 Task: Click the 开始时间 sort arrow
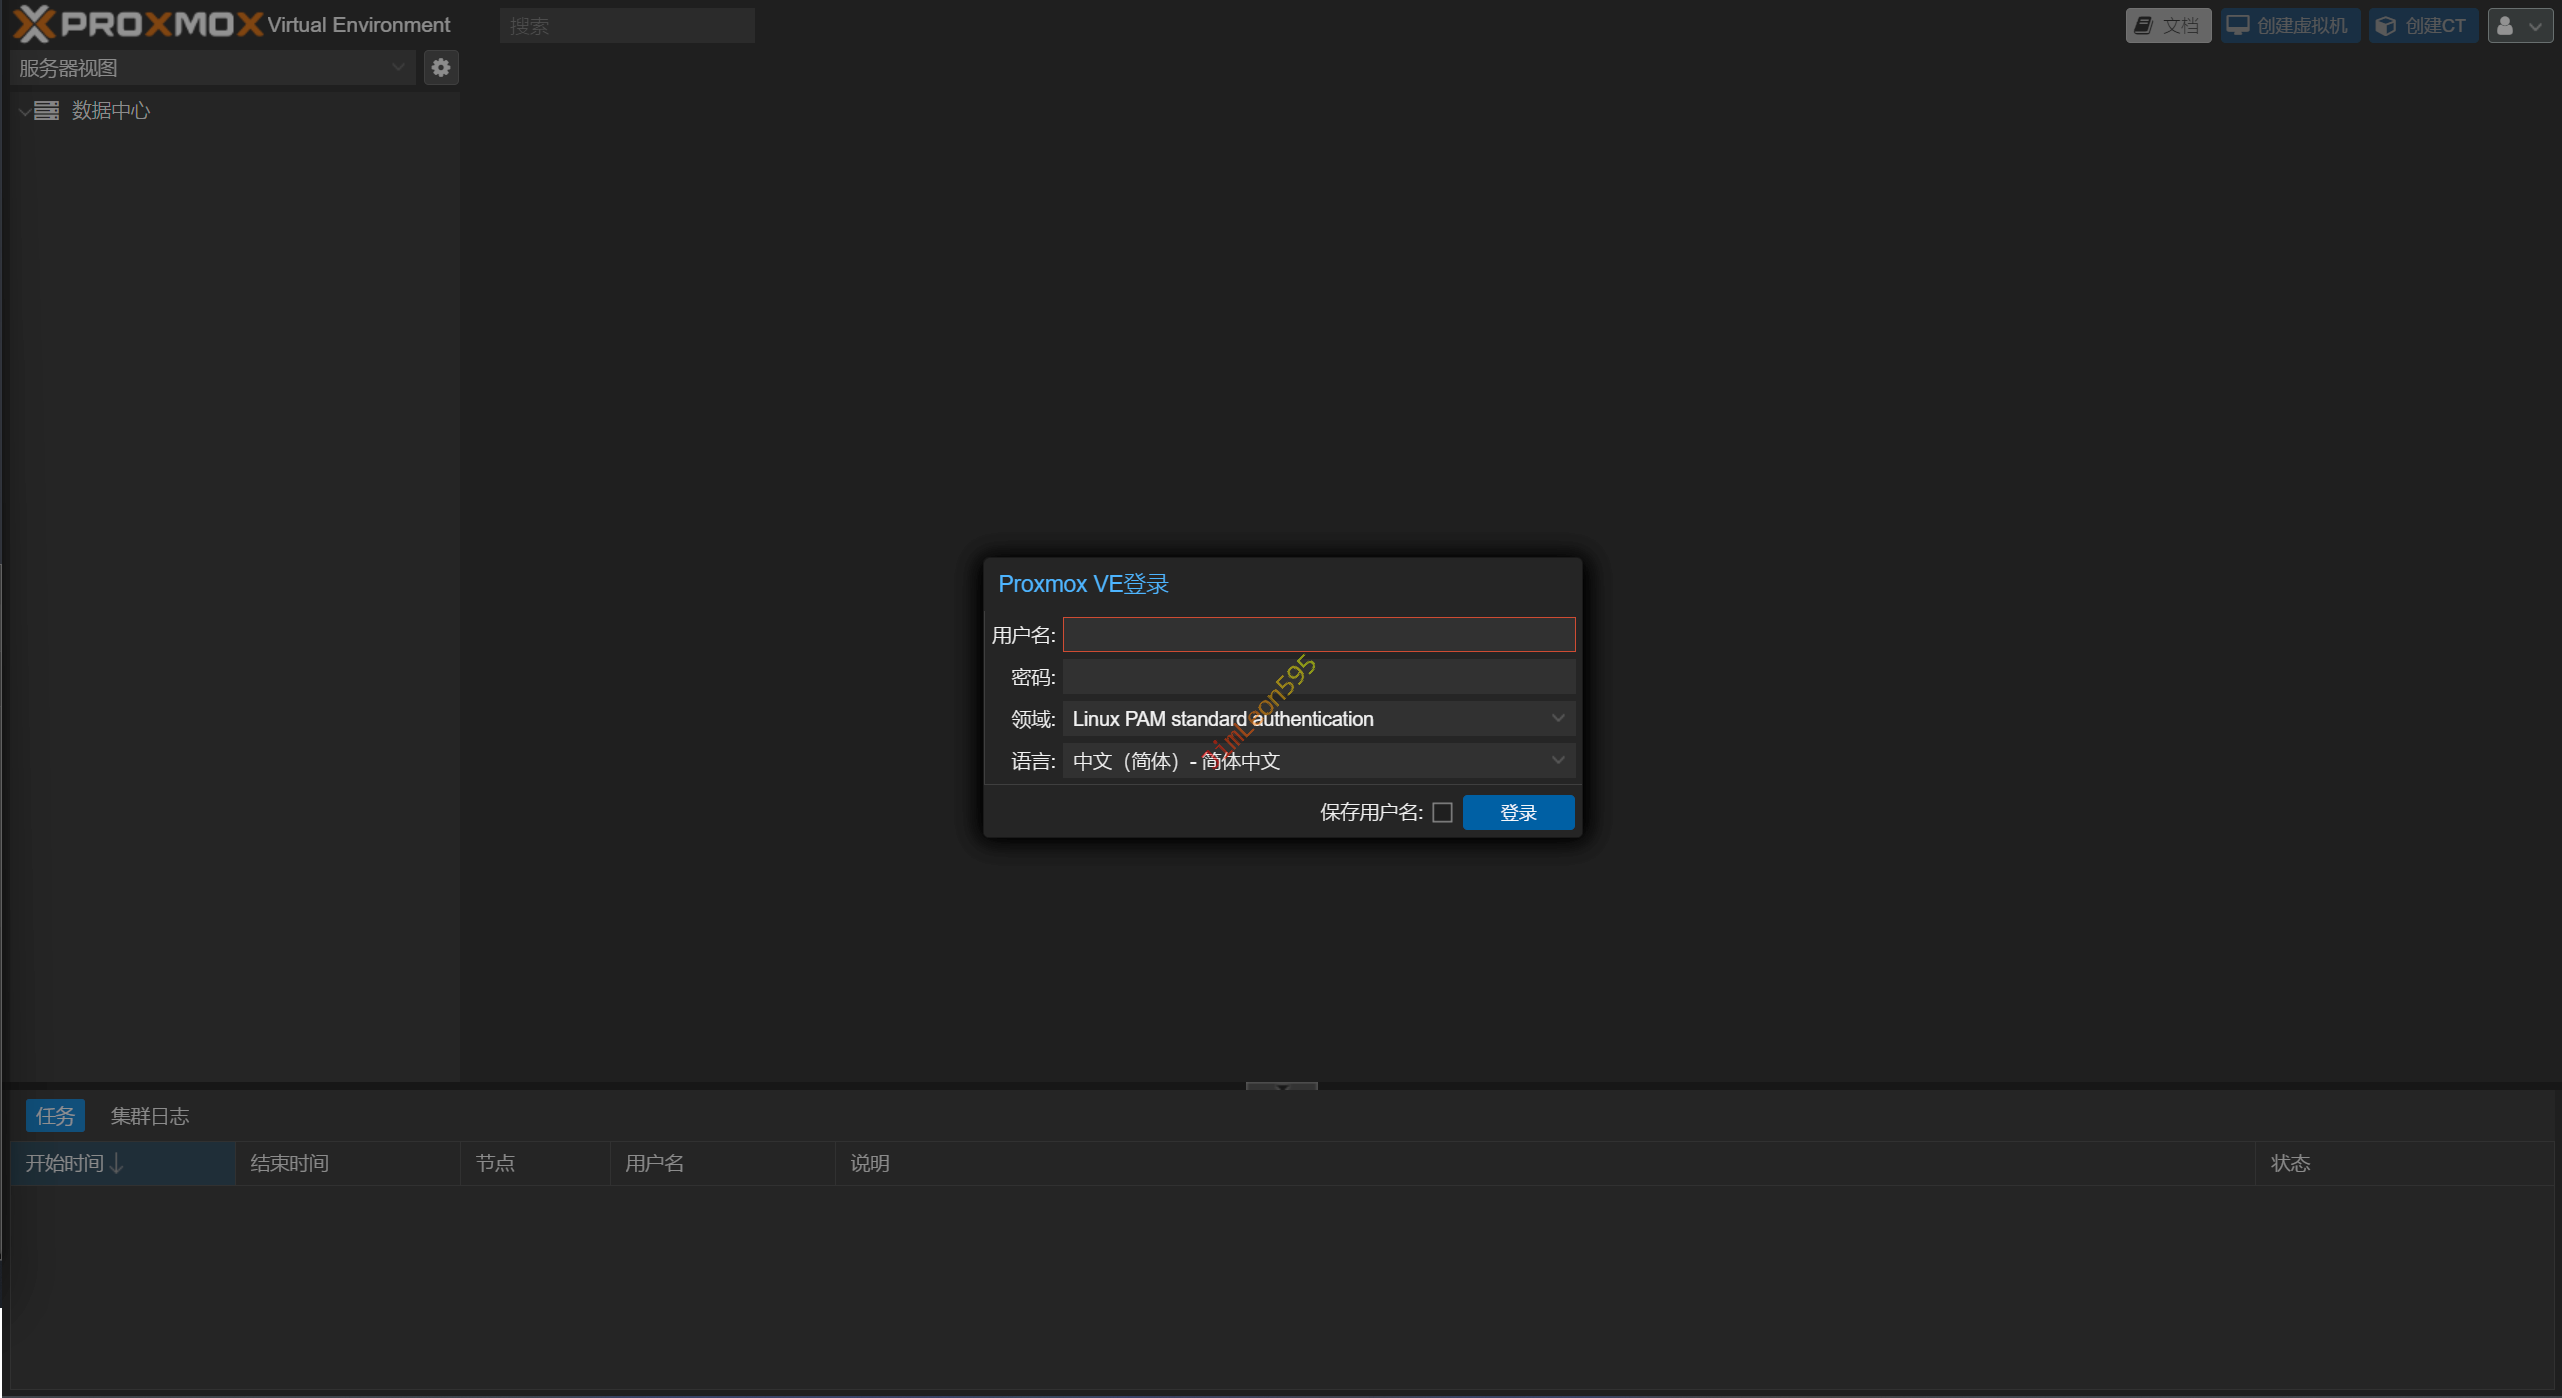click(117, 1163)
